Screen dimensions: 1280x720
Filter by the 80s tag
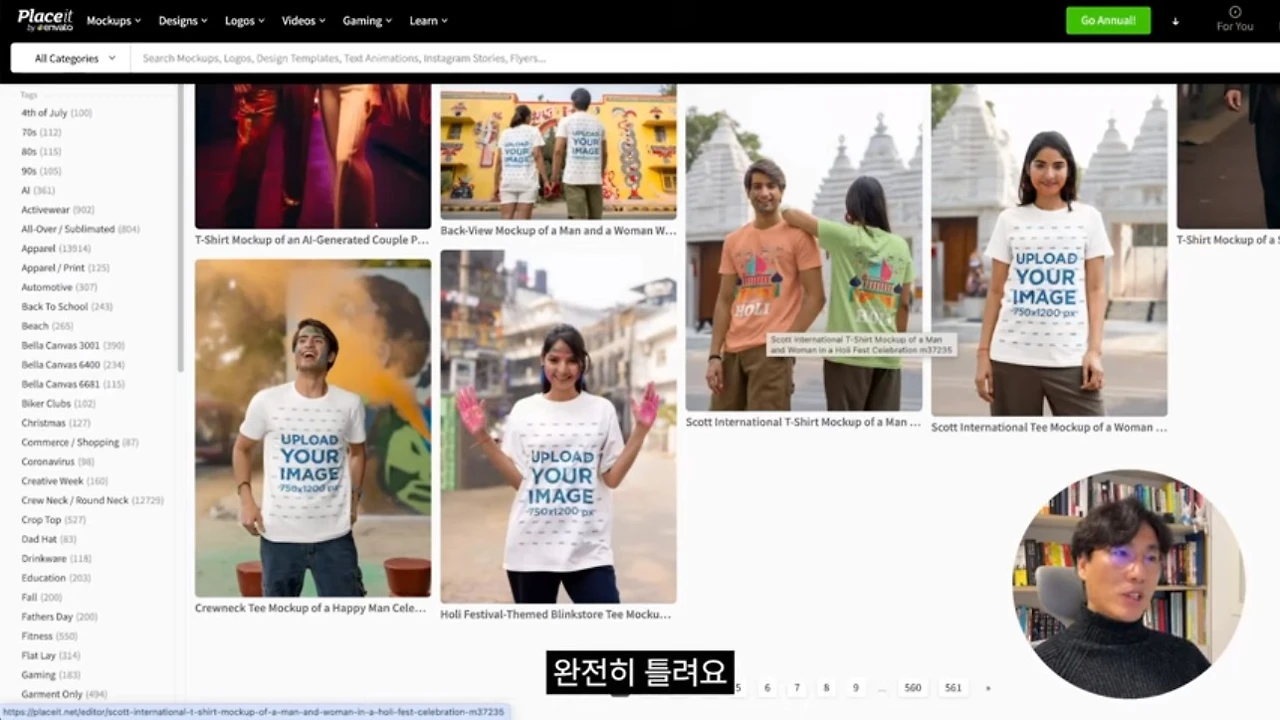coord(41,152)
